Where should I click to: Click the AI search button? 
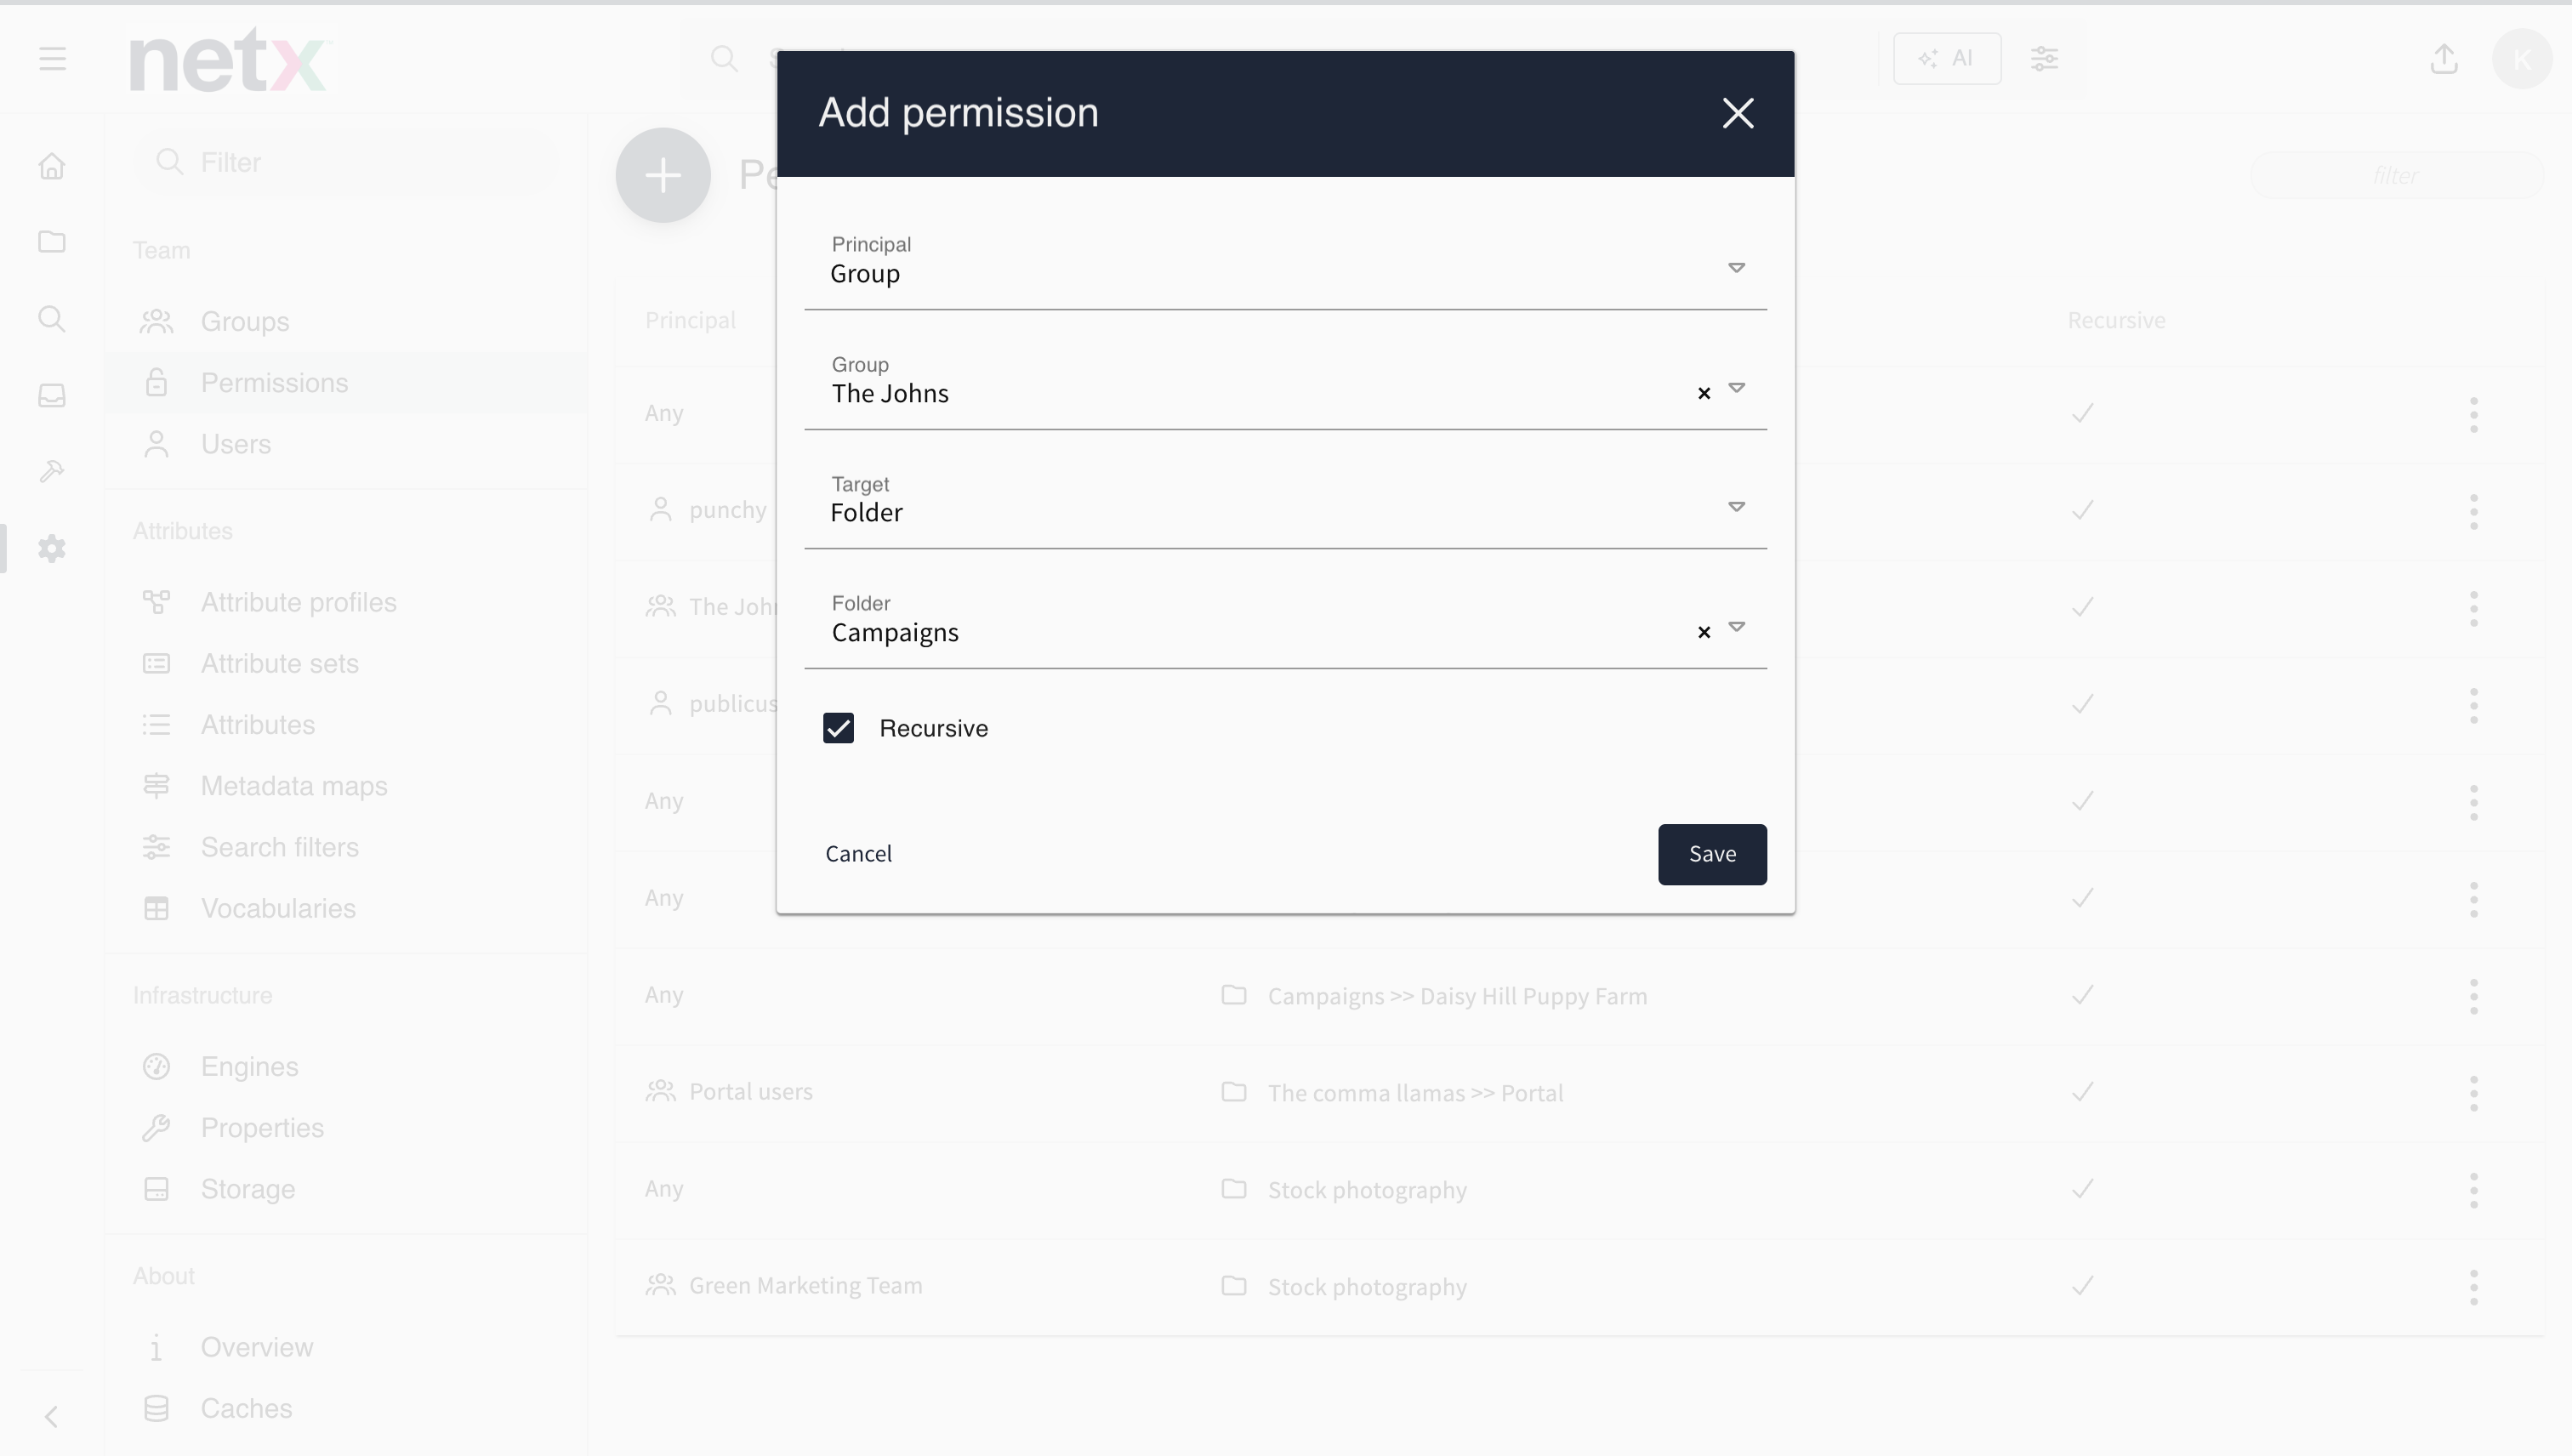pyautogui.click(x=1946, y=59)
